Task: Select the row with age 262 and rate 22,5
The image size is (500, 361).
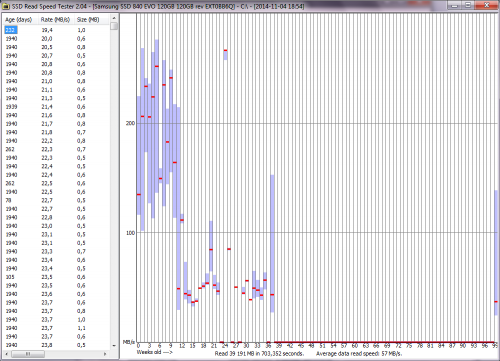Action: click(x=56, y=183)
